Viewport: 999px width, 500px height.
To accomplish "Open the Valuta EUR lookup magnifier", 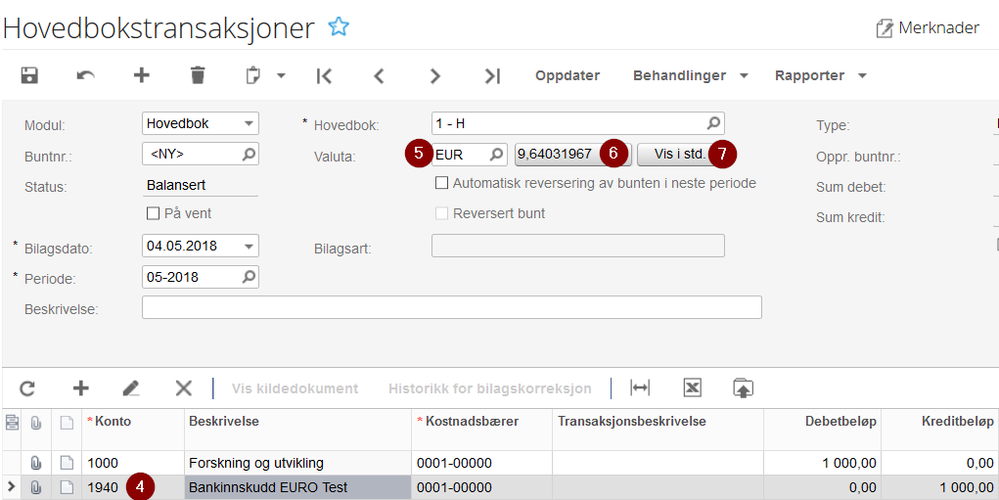I will pyautogui.click(x=495, y=154).
